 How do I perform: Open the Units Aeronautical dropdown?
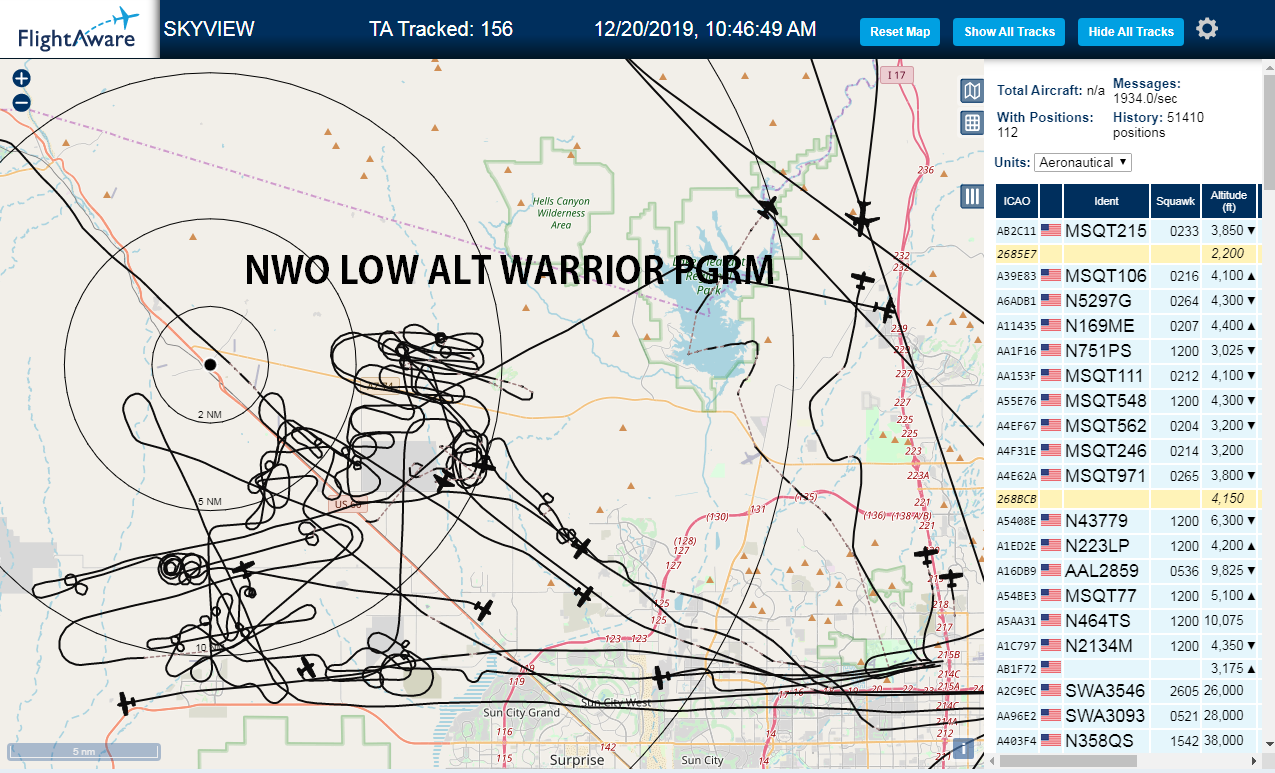(1083, 162)
